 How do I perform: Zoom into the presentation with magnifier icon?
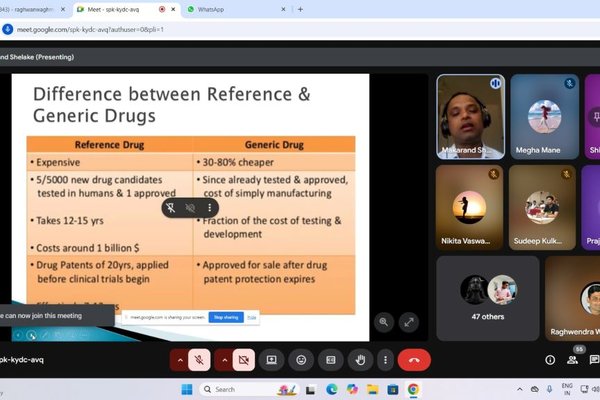383,322
